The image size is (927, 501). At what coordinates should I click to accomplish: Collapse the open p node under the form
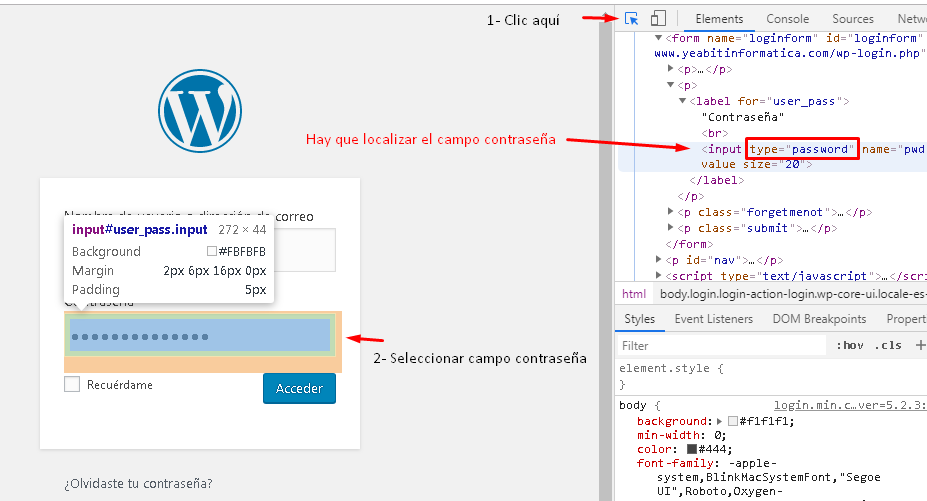tap(670, 85)
